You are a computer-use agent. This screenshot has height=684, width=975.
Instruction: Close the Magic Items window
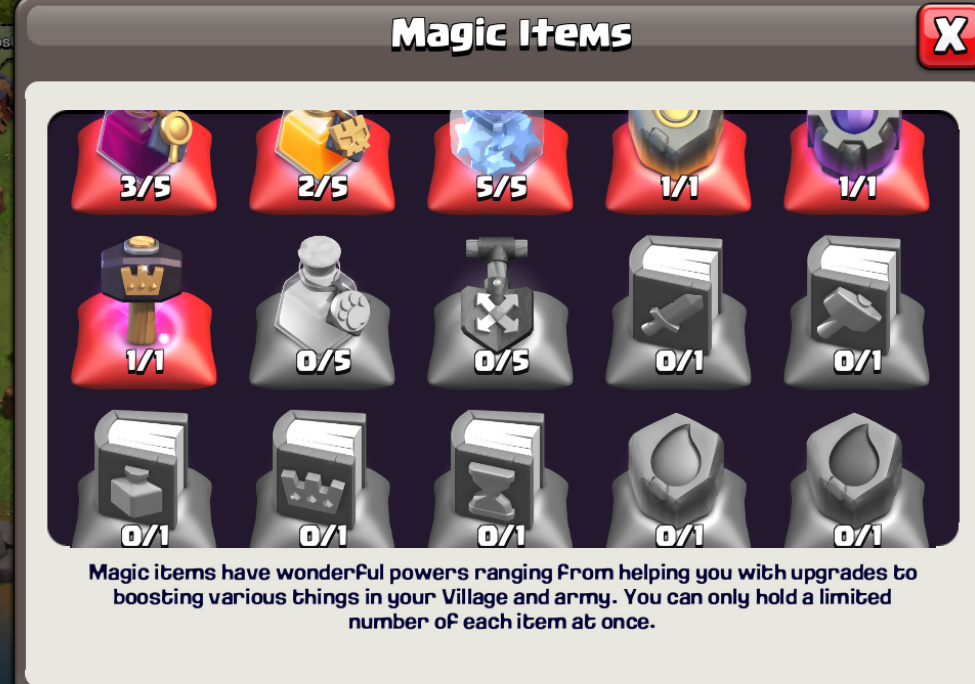(x=947, y=35)
